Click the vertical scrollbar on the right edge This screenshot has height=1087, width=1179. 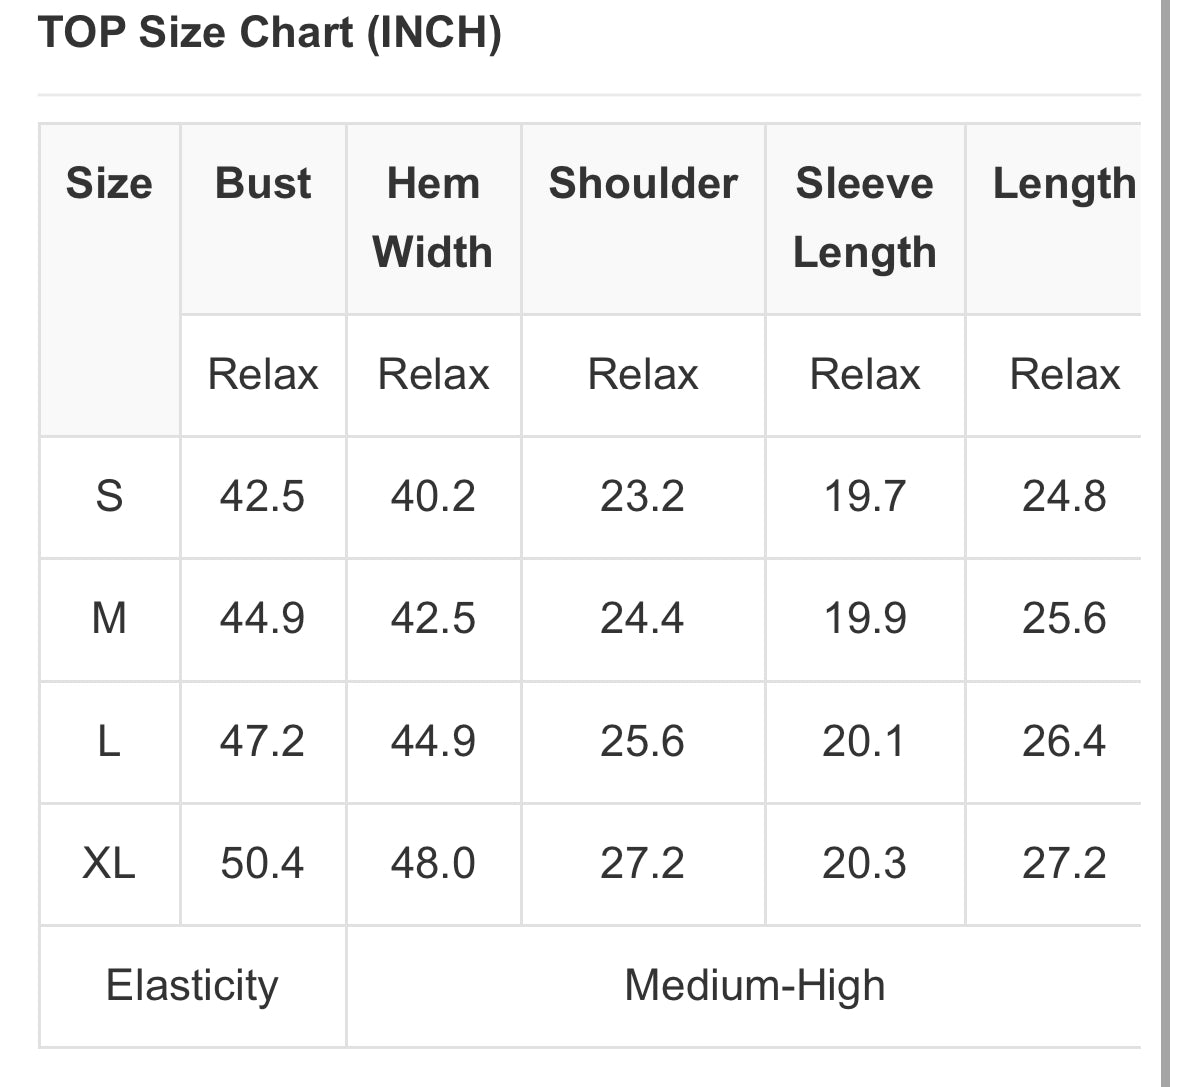[1165, 540]
